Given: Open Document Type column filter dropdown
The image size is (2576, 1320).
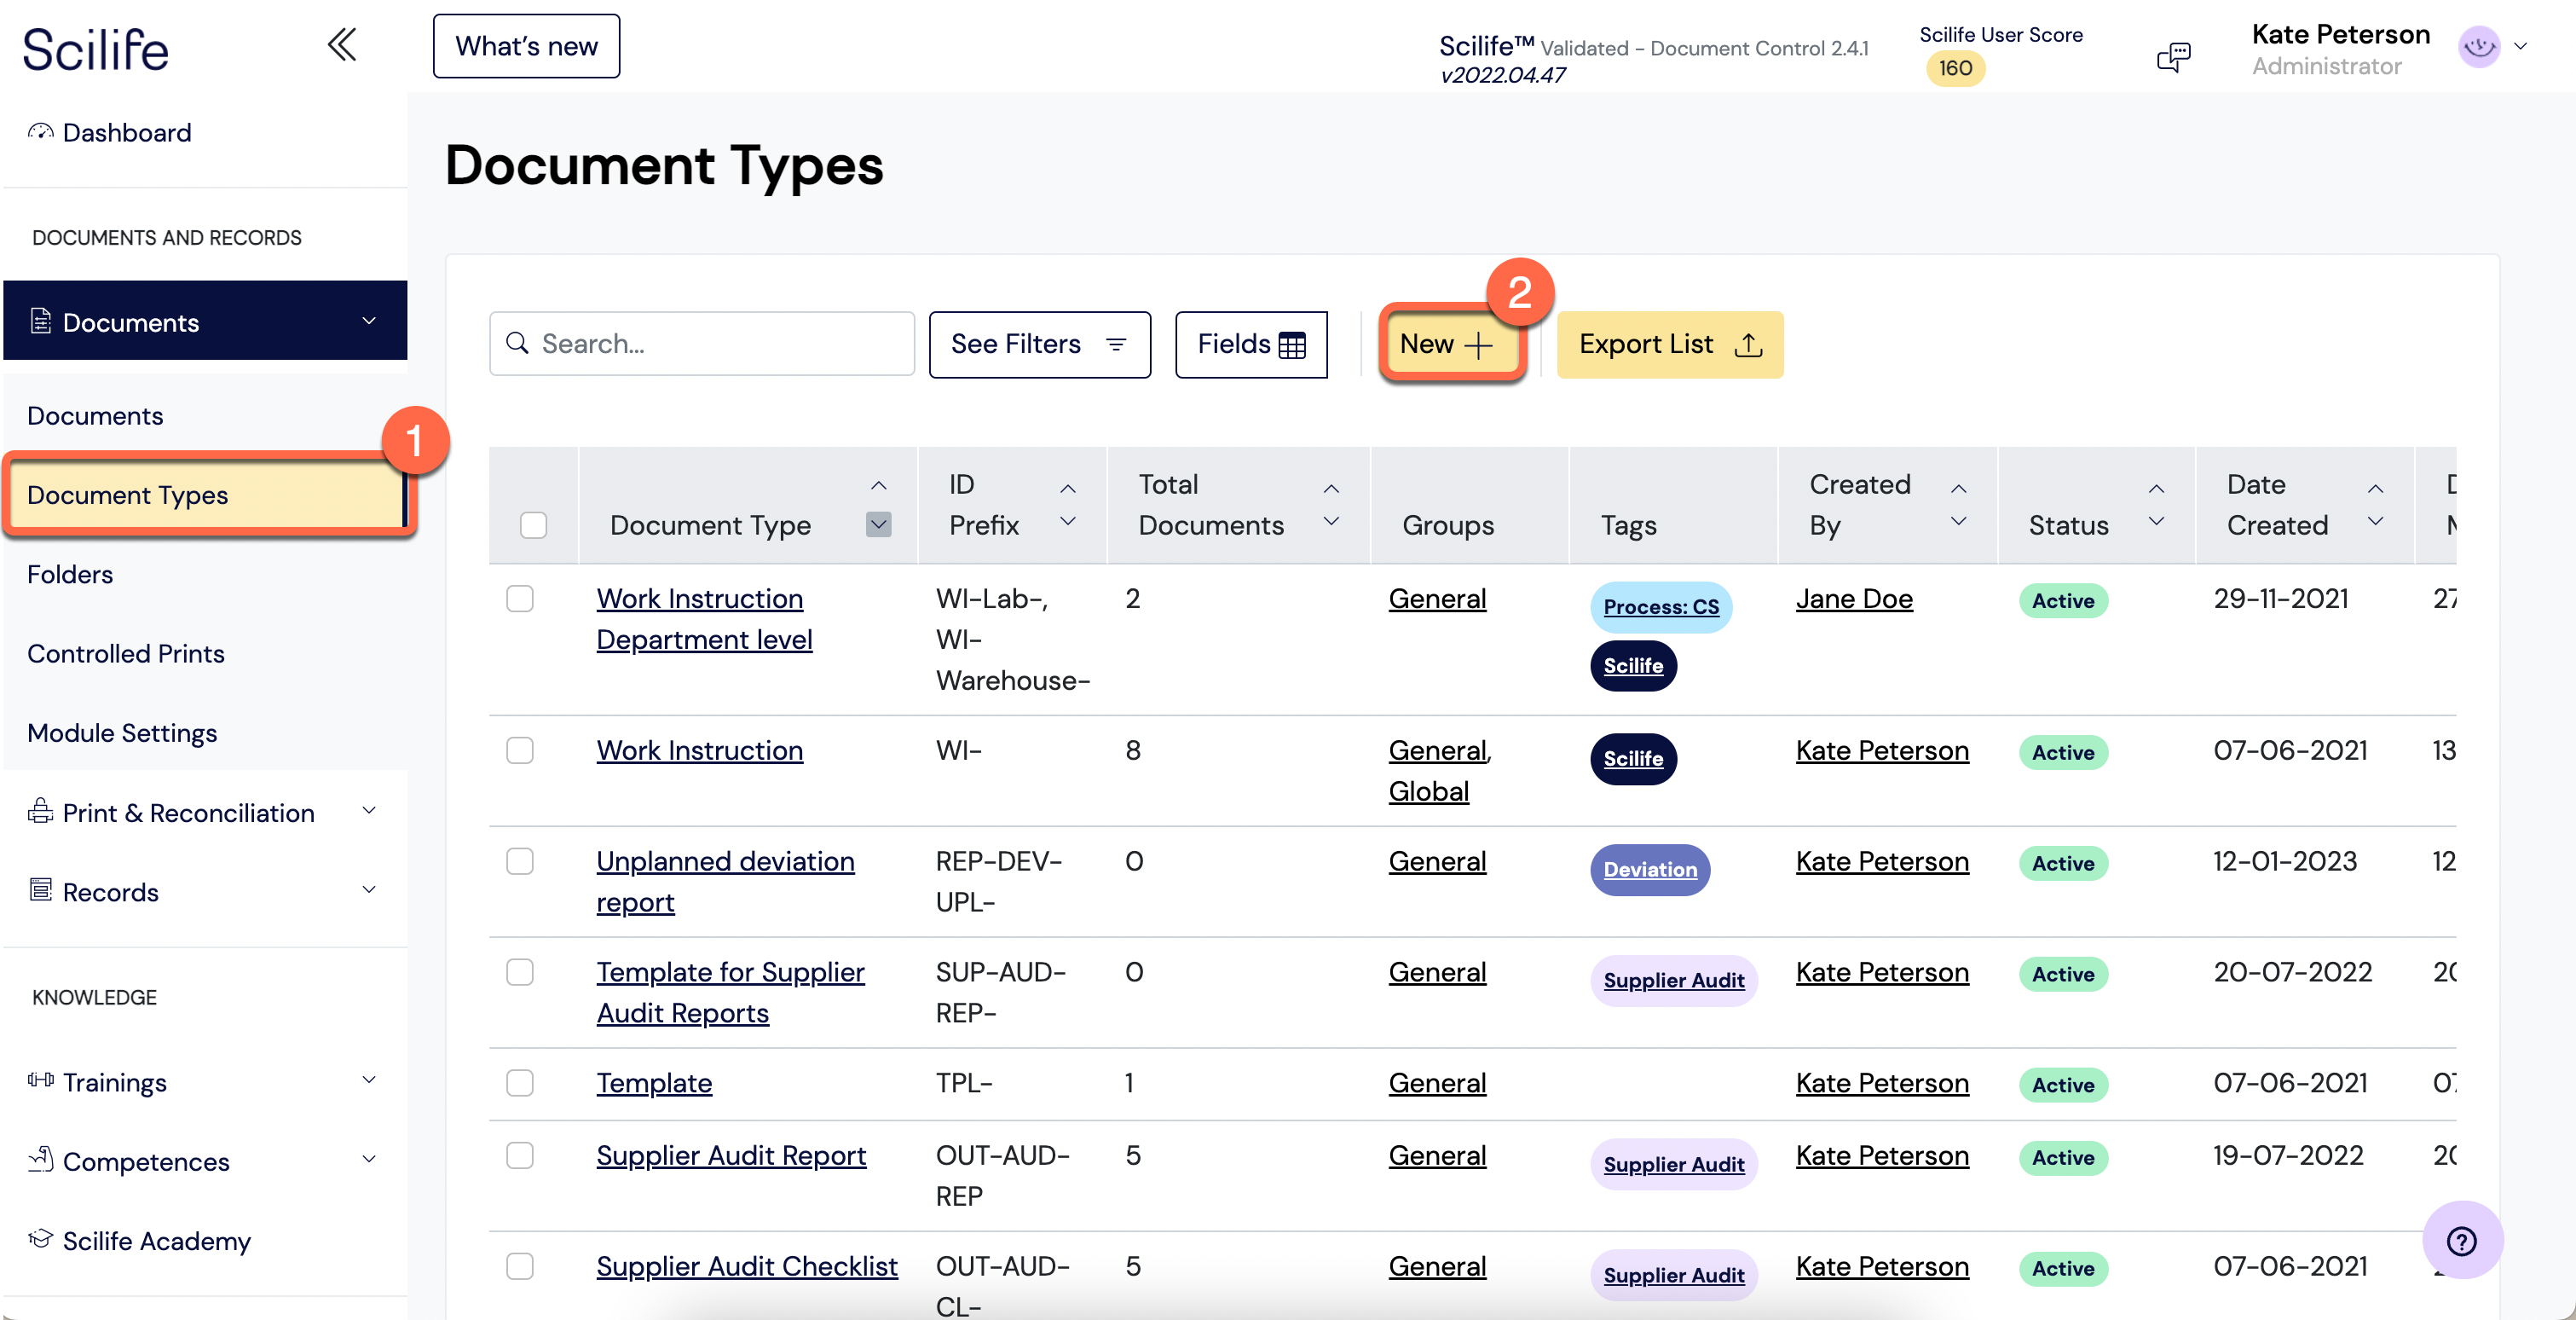Looking at the screenshot, I should coord(878,524).
